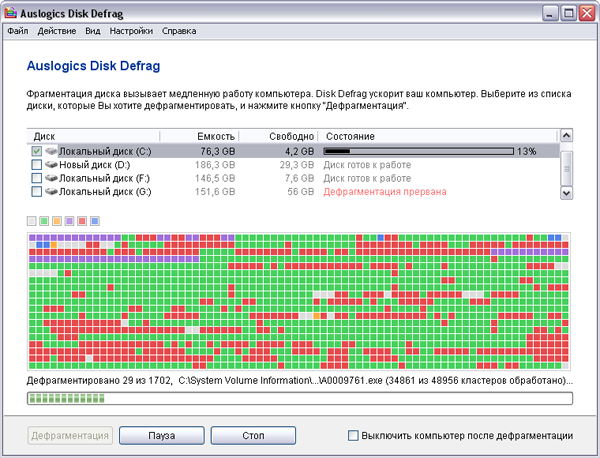Open the Вид menu
The height and width of the screenshot is (458, 600).
(93, 31)
